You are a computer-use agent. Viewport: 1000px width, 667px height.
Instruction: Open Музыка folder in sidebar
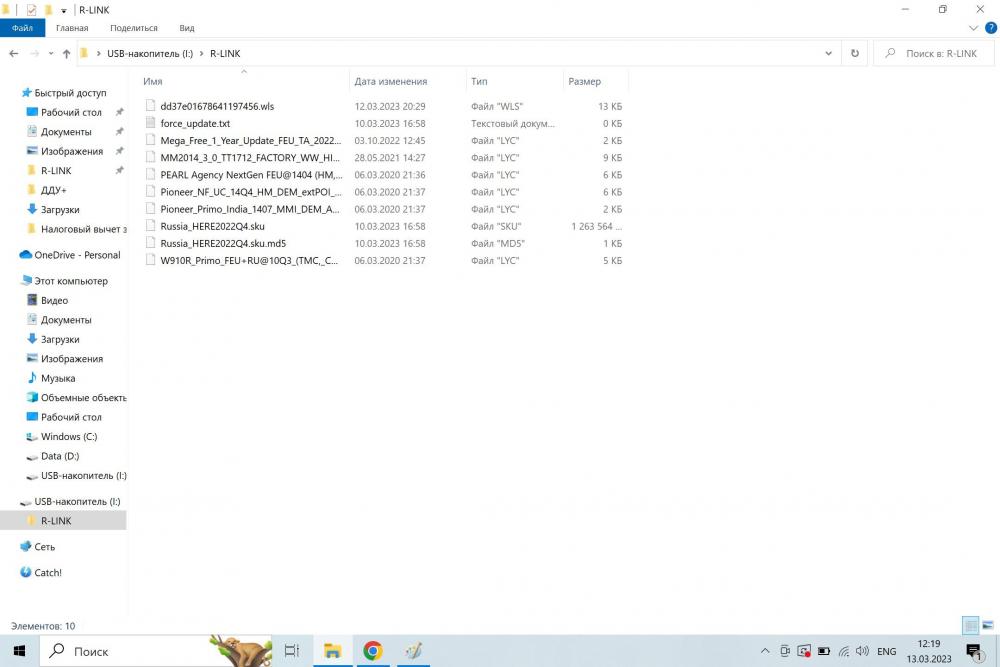[58, 378]
